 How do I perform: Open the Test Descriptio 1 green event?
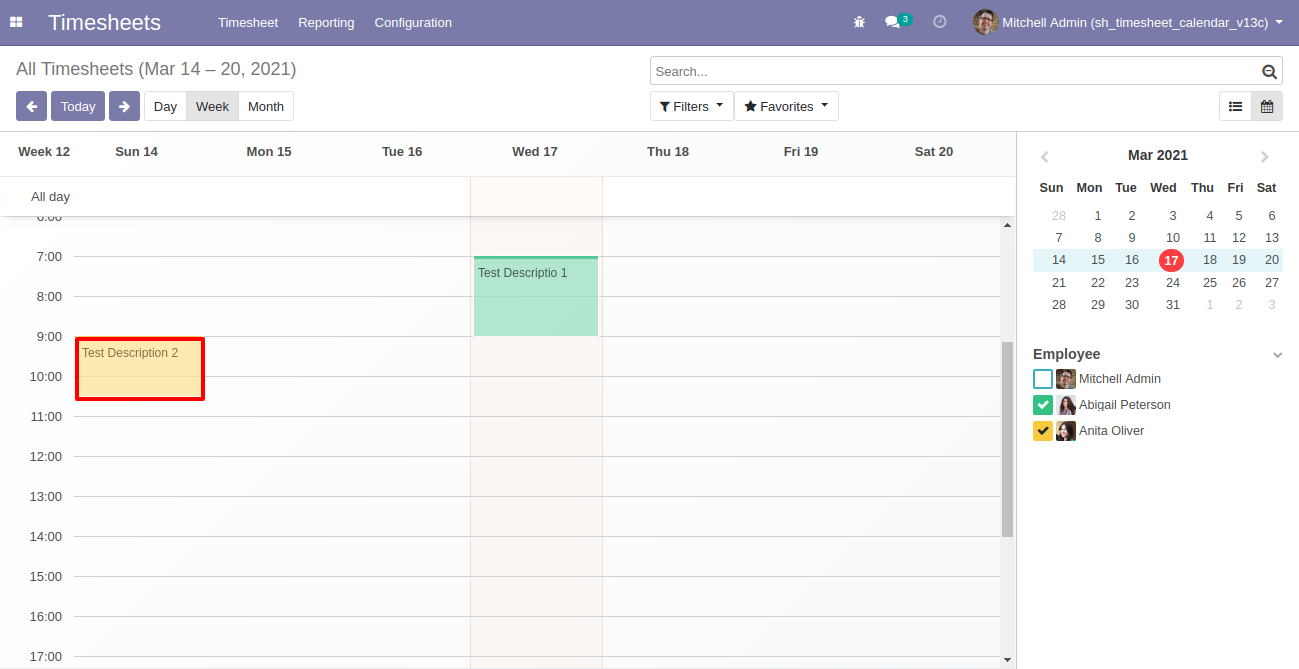pyautogui.click(x=535, y=298)
